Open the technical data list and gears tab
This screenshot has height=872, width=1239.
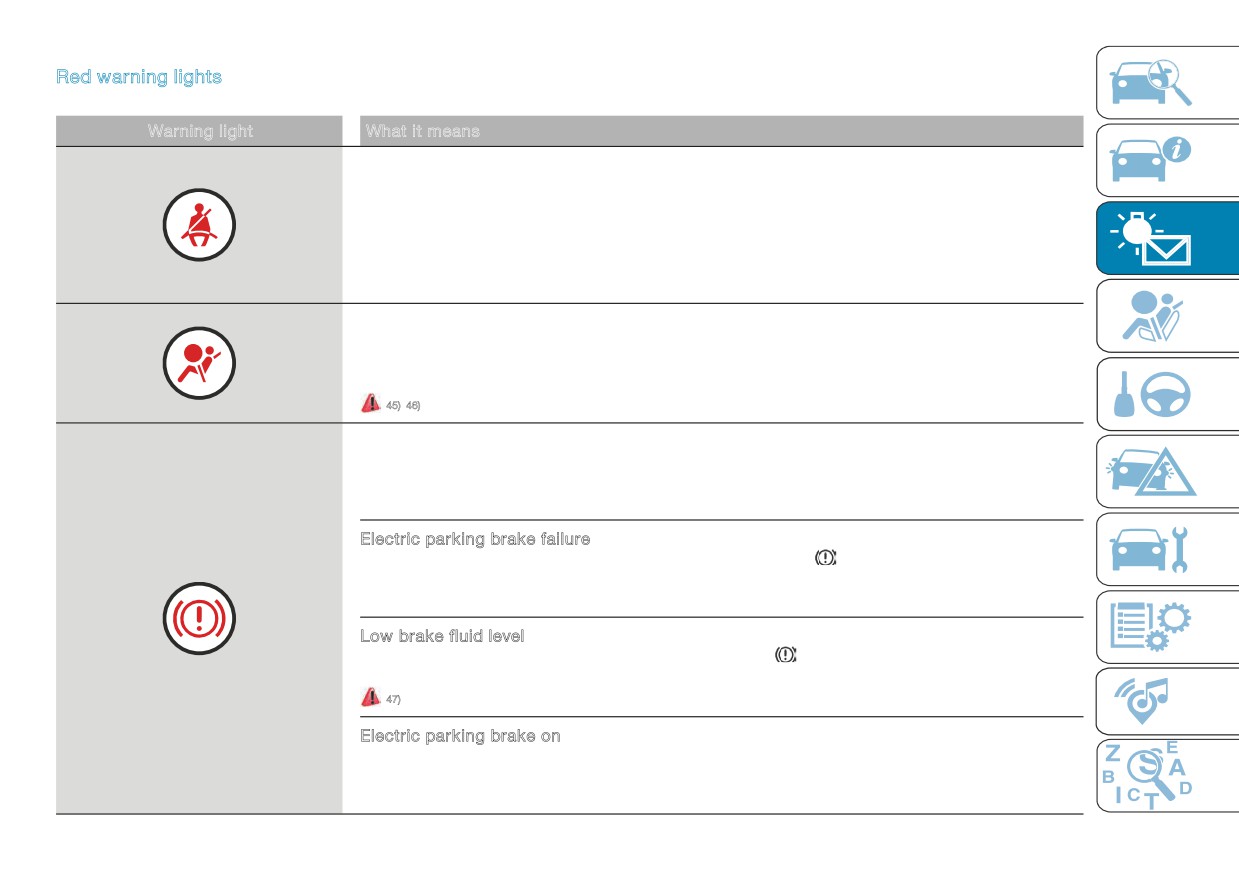click(x=1167, y=627)
